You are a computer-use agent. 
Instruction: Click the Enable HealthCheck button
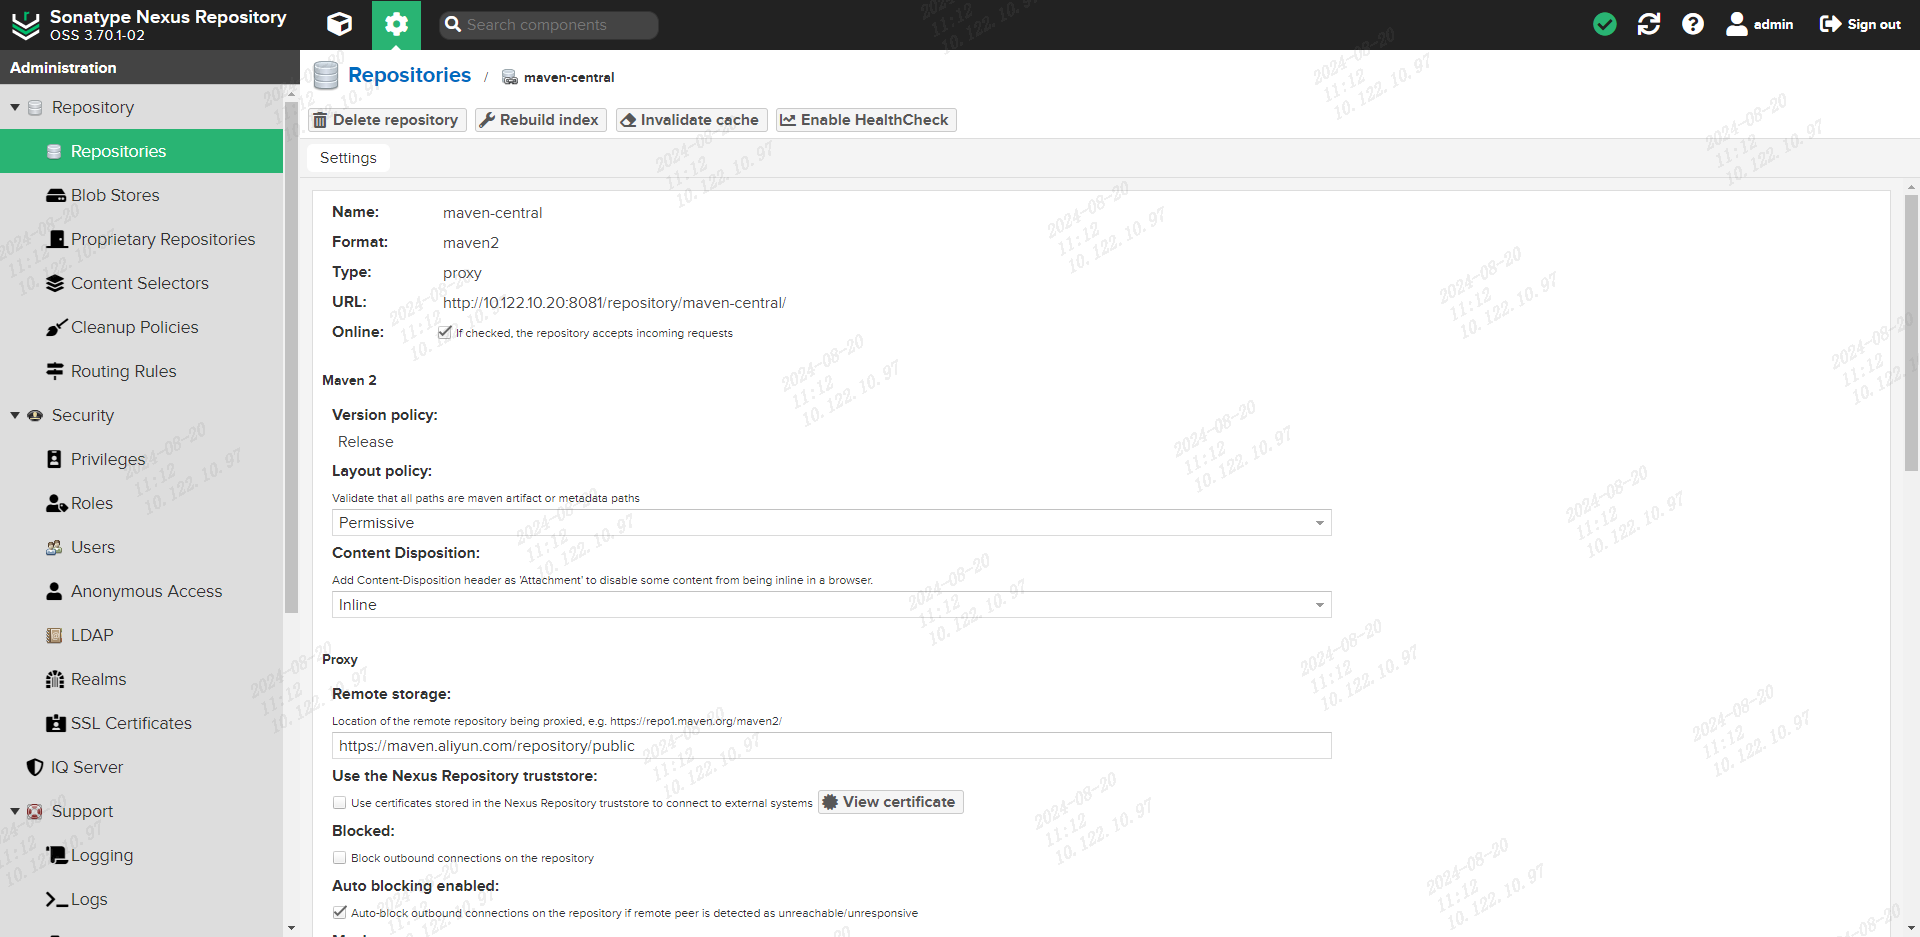pyautogui.click(x=866, y=120)
